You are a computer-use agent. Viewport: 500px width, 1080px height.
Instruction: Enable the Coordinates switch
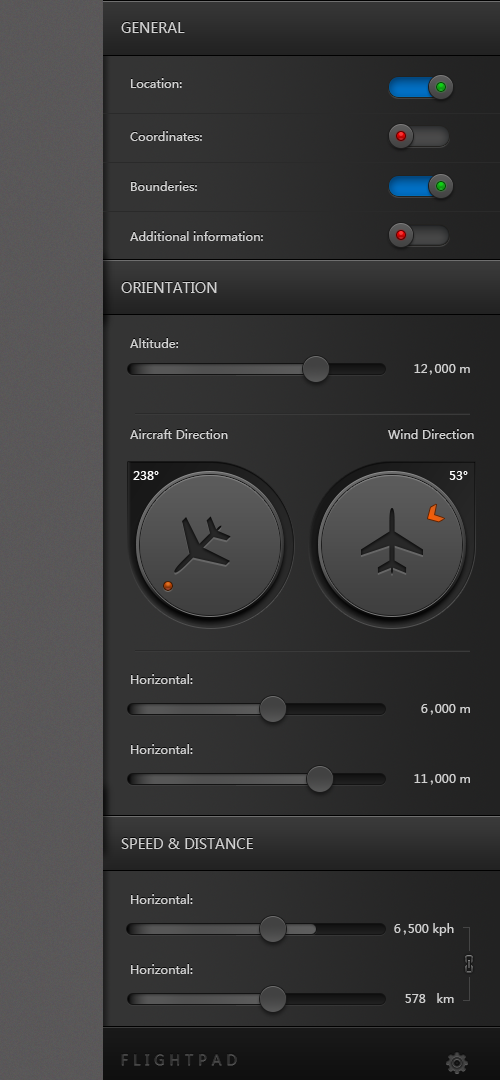click(419, 136)
